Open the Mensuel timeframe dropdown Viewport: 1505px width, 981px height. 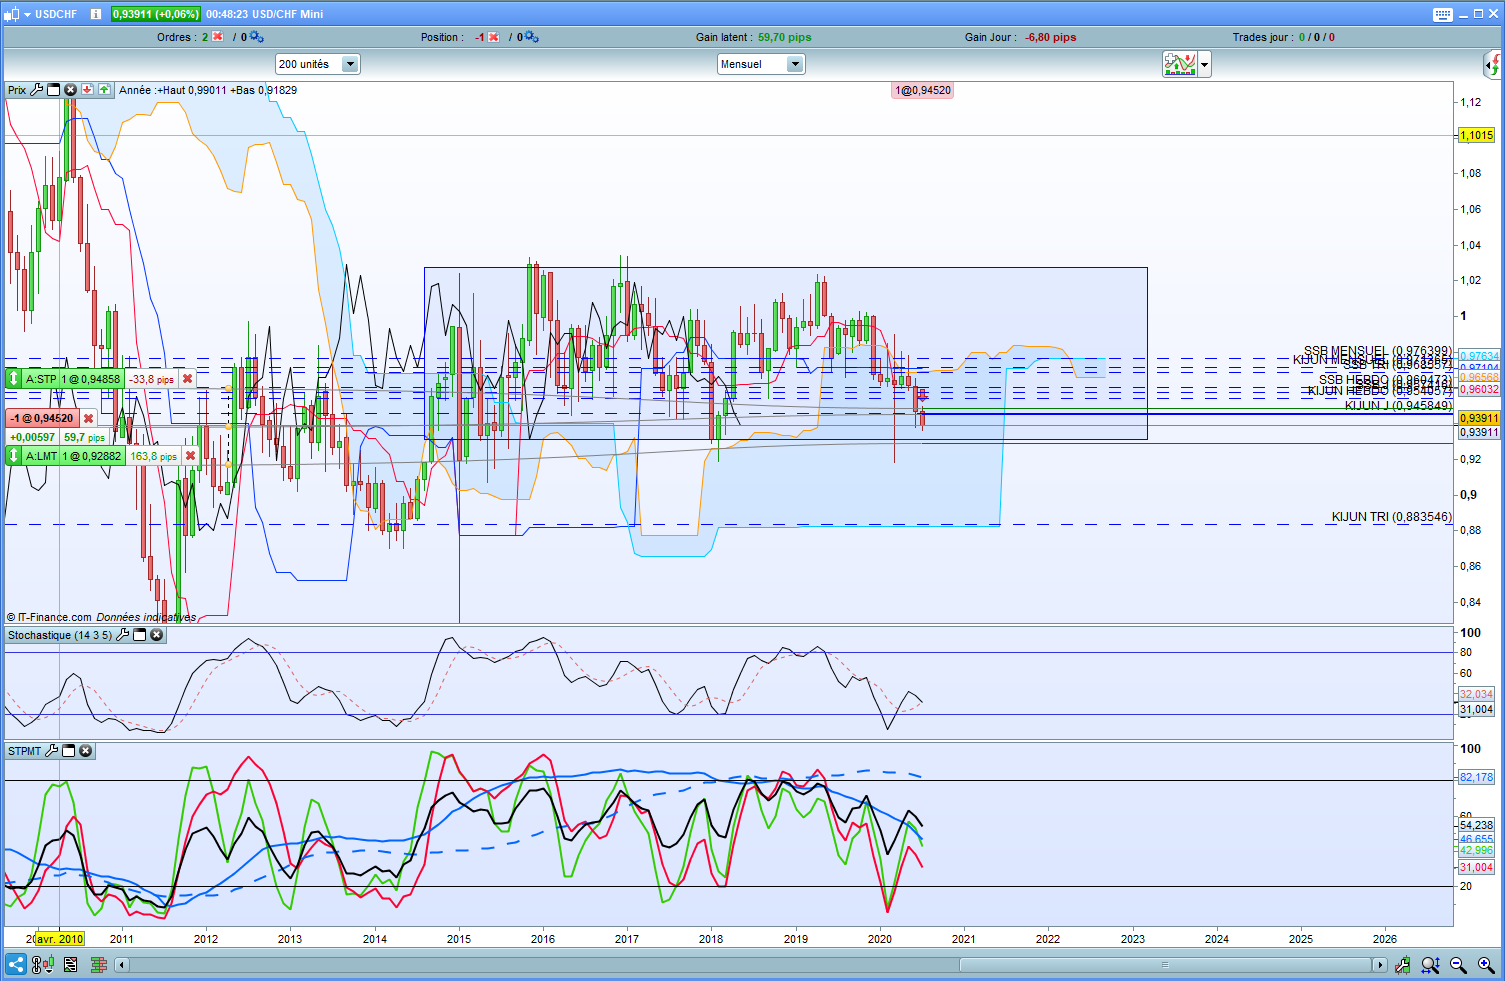pyautogui.click(x=795, y=64)
